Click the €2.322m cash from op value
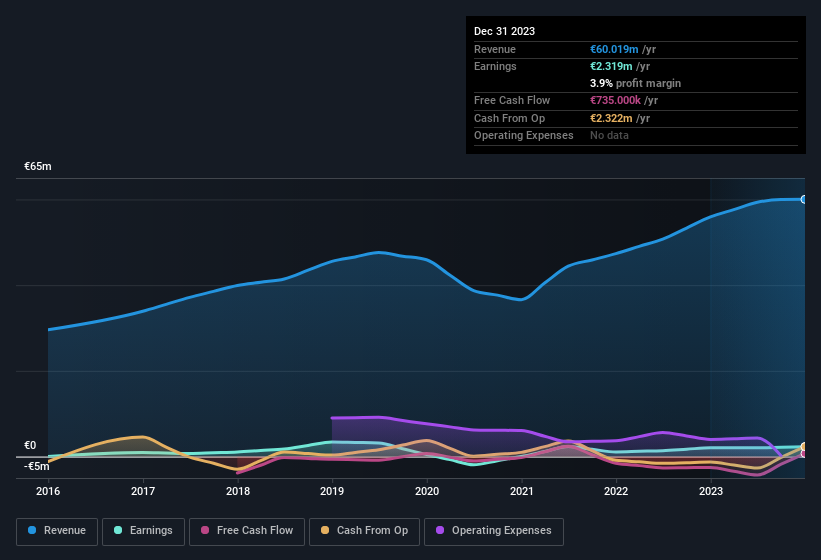Screen dimensions: 821x560 click(x=611, y=118)
